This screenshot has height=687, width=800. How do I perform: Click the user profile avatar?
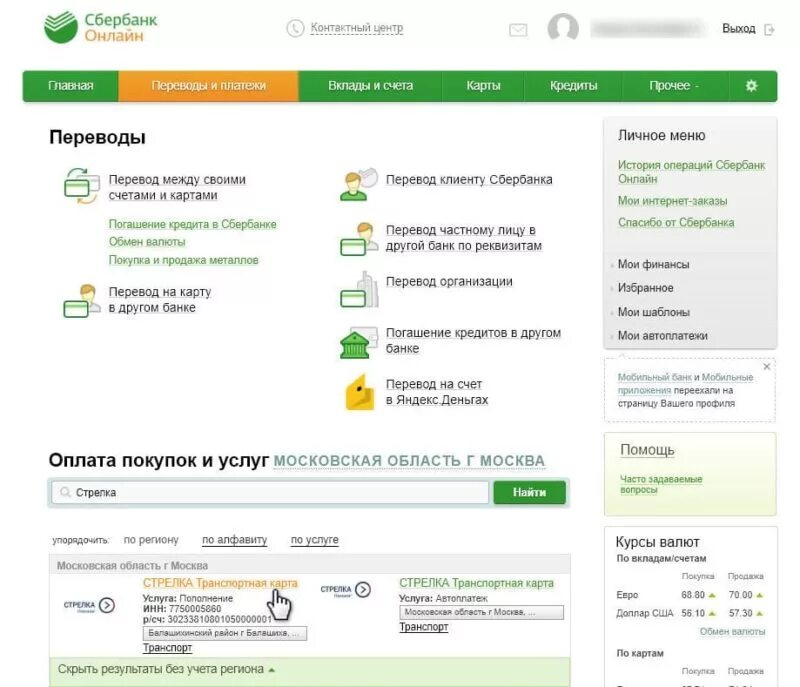pos(563,28)
